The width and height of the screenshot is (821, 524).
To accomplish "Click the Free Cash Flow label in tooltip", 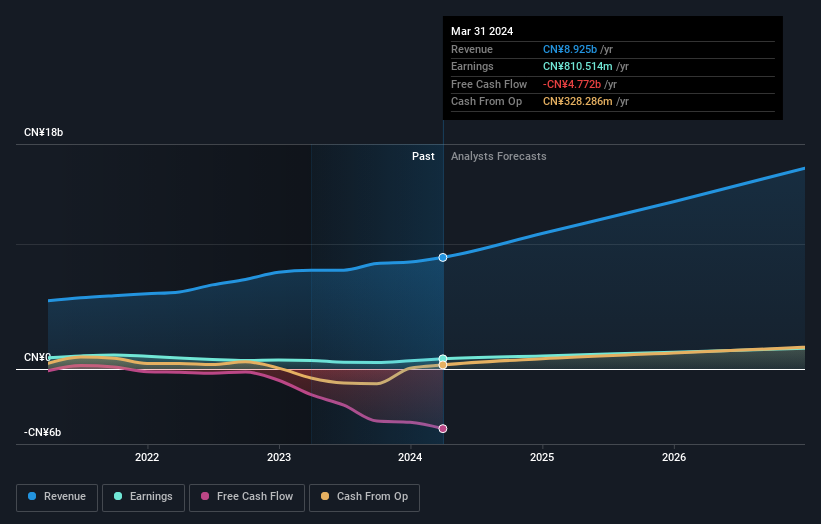I will 489,84.
